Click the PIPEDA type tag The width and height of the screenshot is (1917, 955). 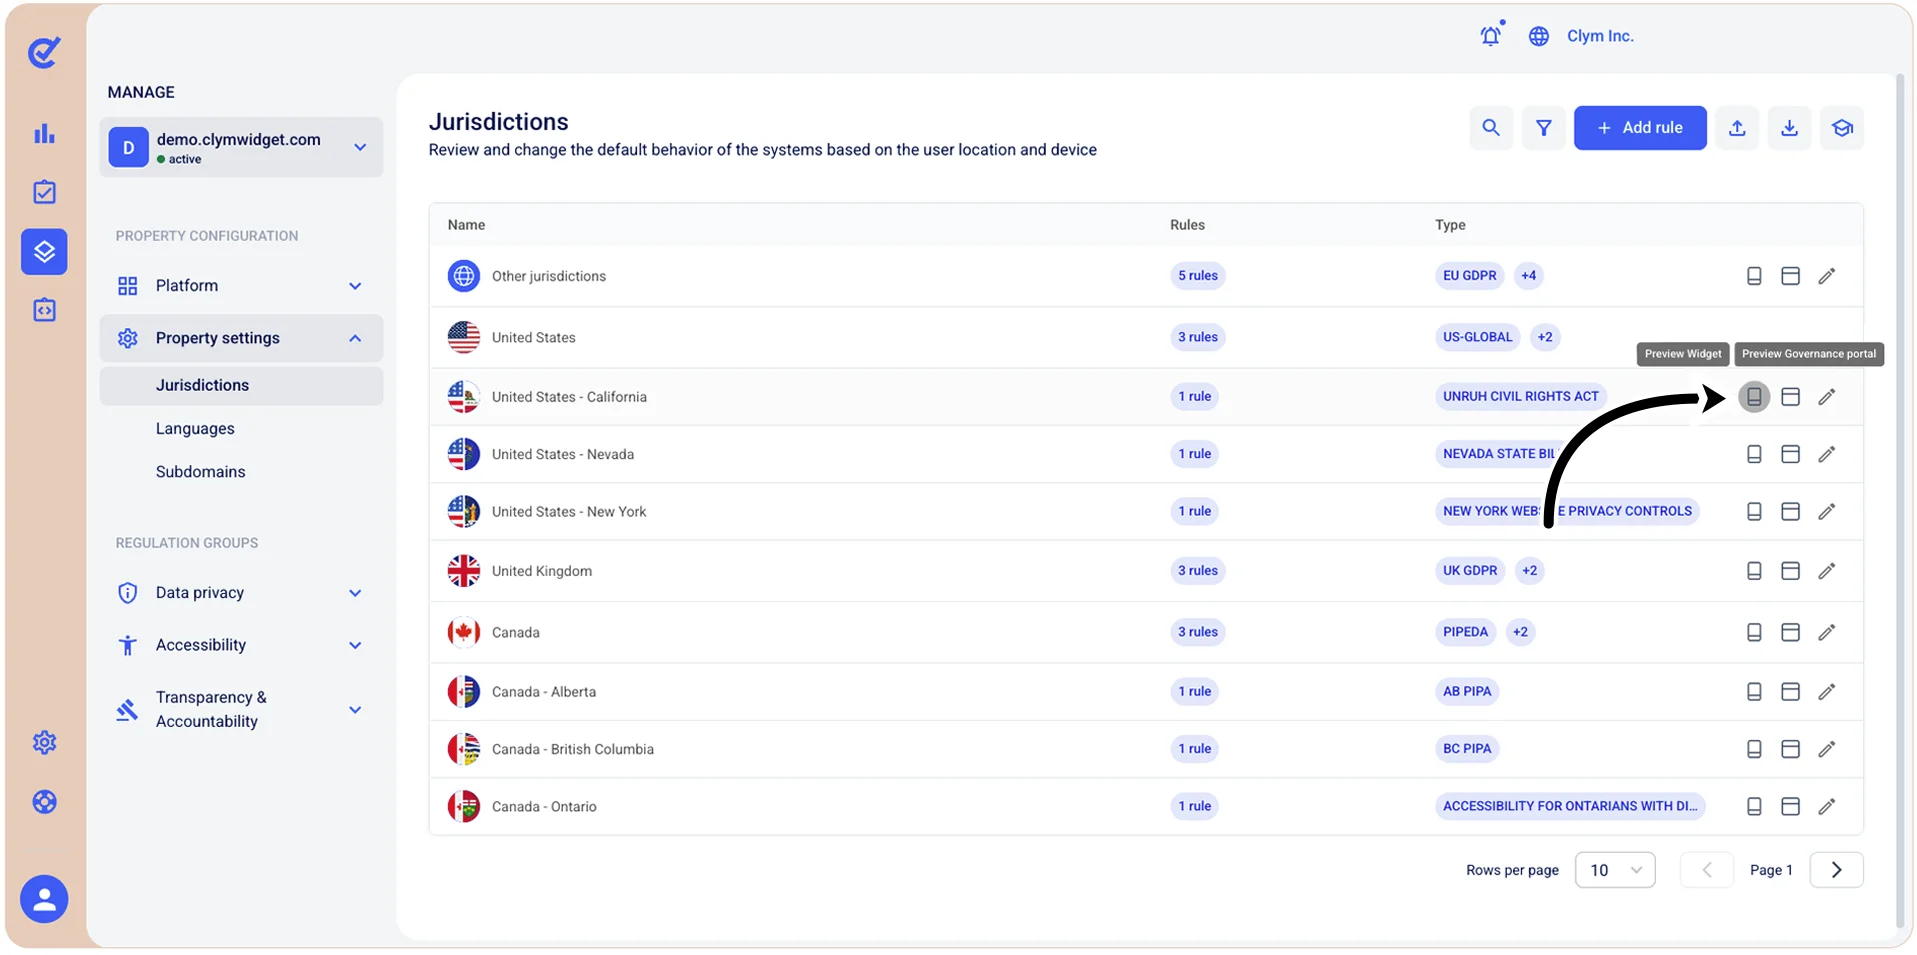pyautogui.click(x=1465, y=632)
